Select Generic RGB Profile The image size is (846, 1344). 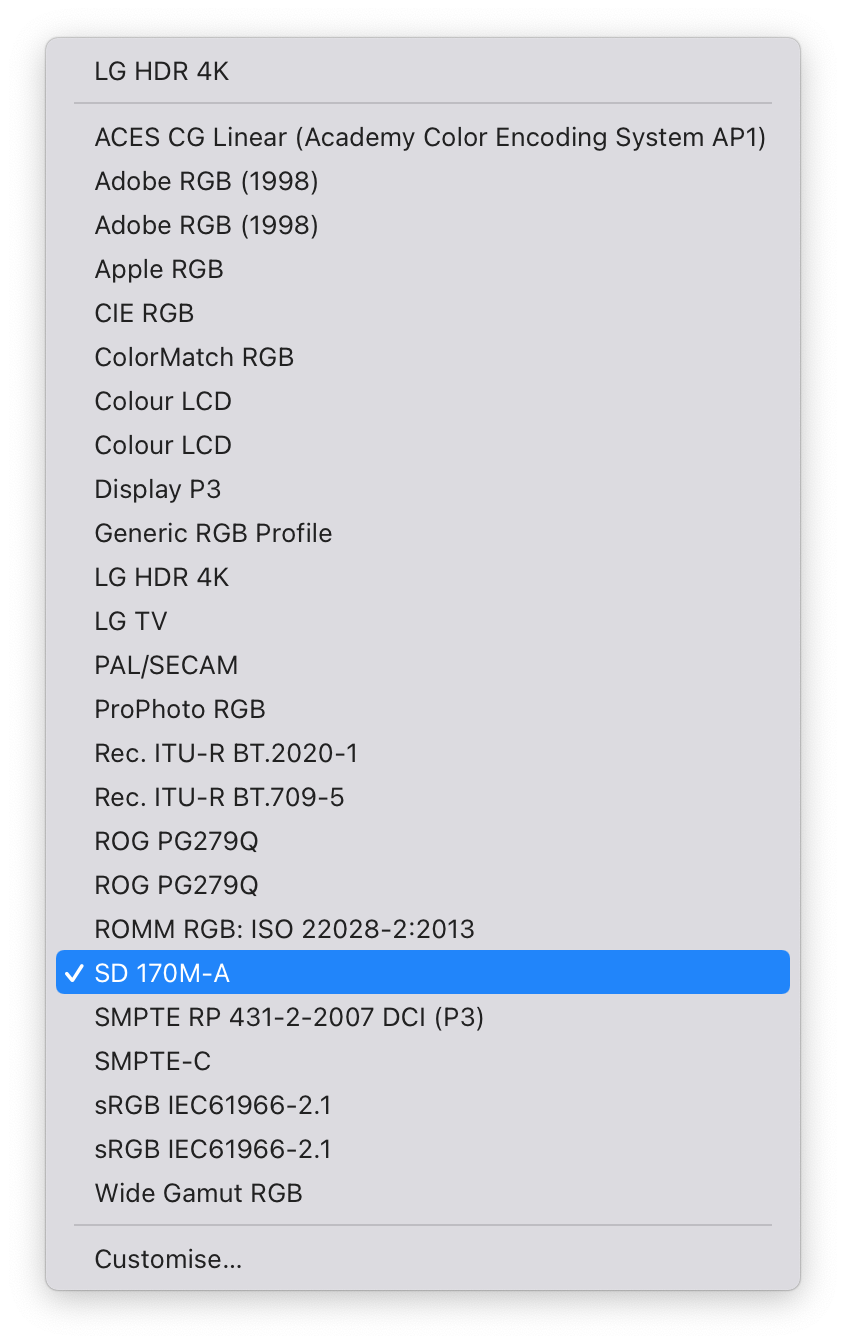point(213,533)
